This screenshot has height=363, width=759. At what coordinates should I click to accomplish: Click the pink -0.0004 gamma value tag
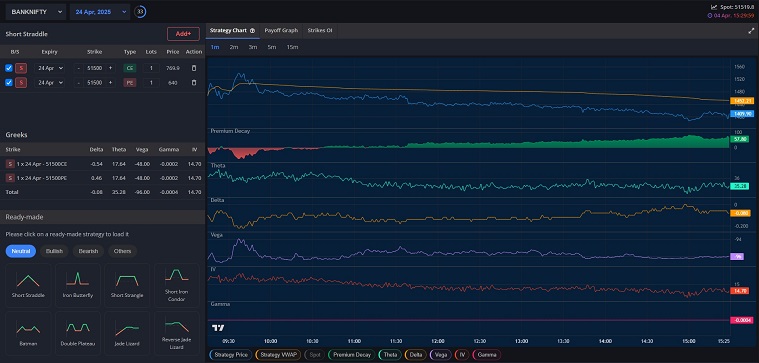[741, 320]
